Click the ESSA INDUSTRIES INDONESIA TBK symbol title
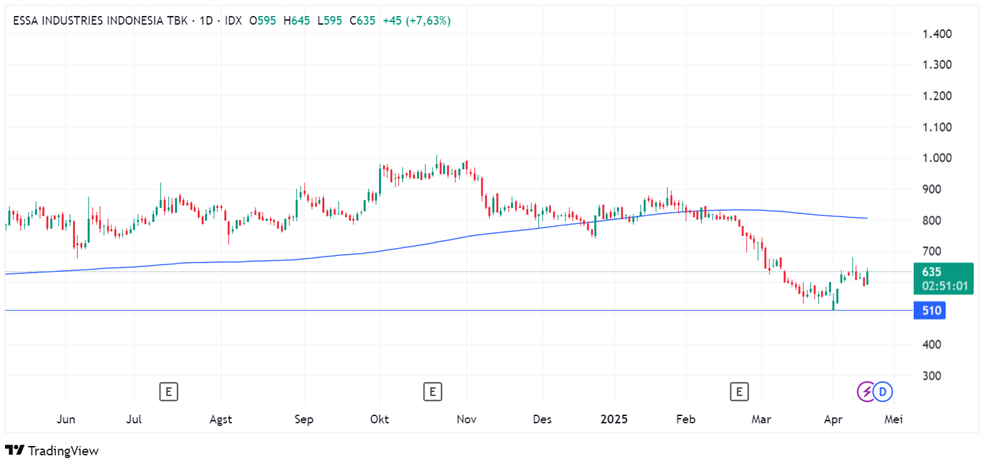This screenshot has height=462, width=986. pyautogui.click(x=99, y=21)
